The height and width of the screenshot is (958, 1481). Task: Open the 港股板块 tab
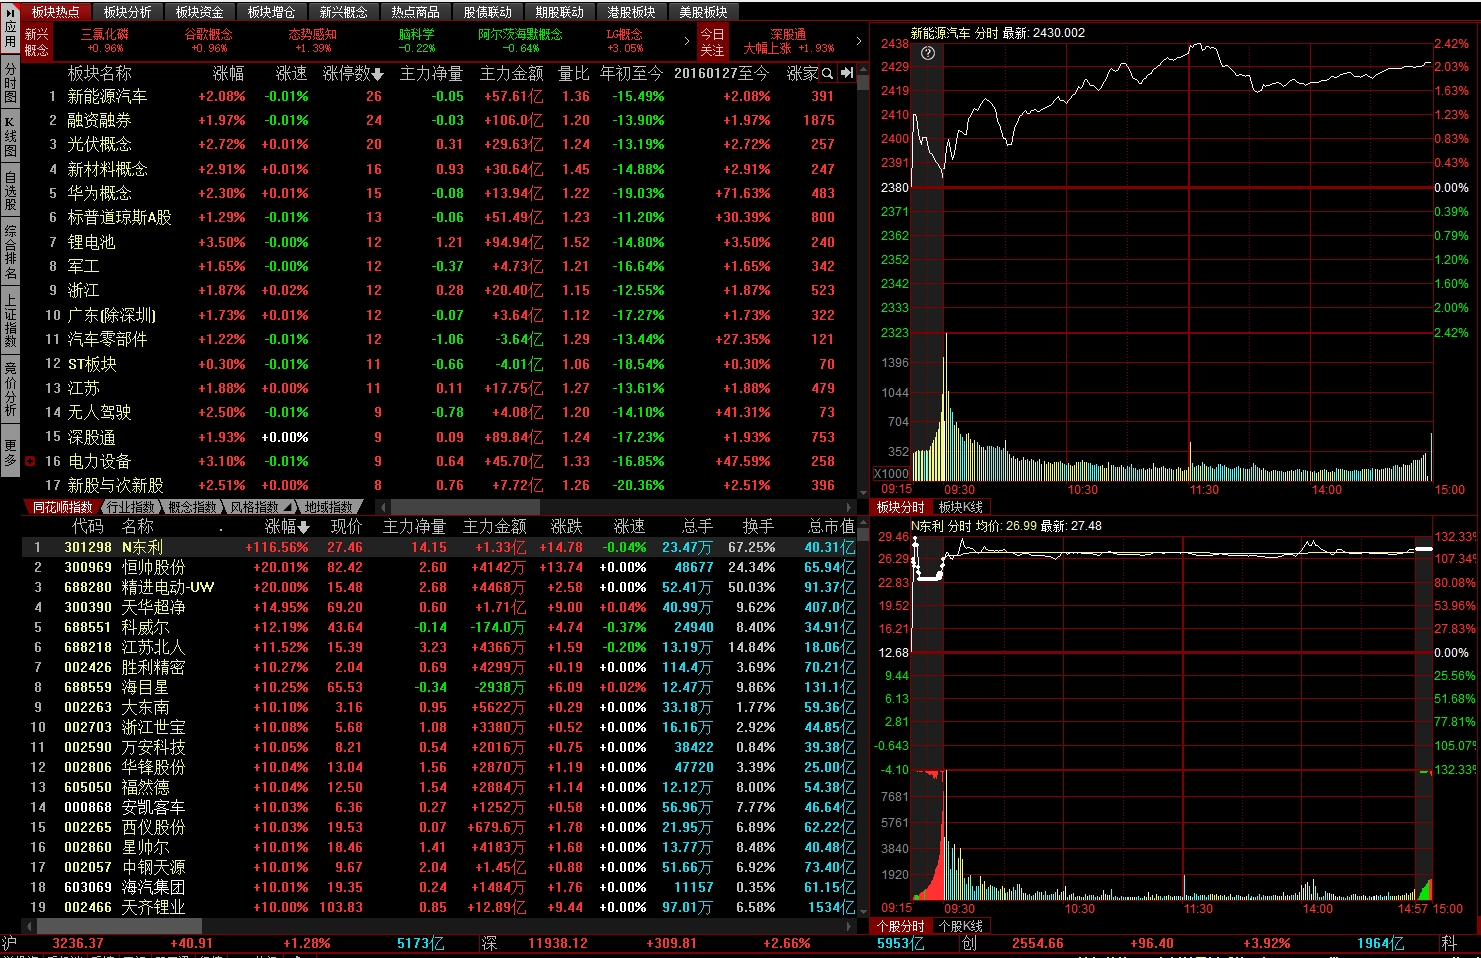click(631, 12)
